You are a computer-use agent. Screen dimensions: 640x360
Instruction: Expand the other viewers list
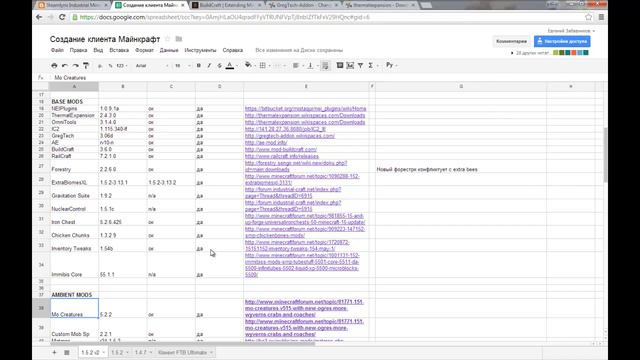click(512, 53)
